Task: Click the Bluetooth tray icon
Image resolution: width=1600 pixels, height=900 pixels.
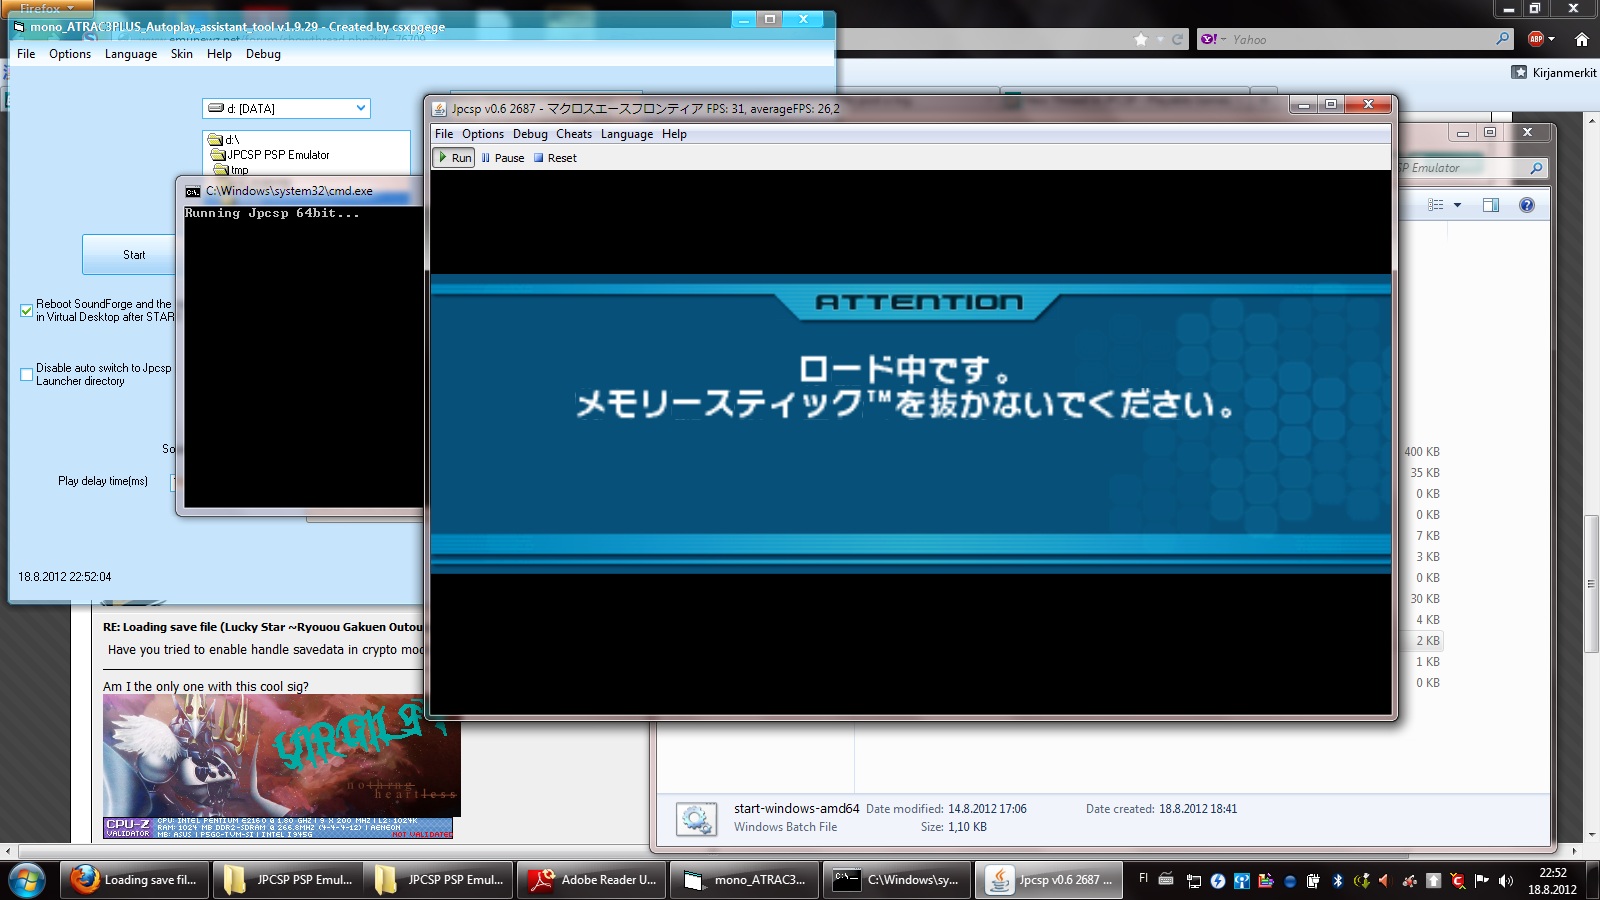Action: [x=1337, y=881]
